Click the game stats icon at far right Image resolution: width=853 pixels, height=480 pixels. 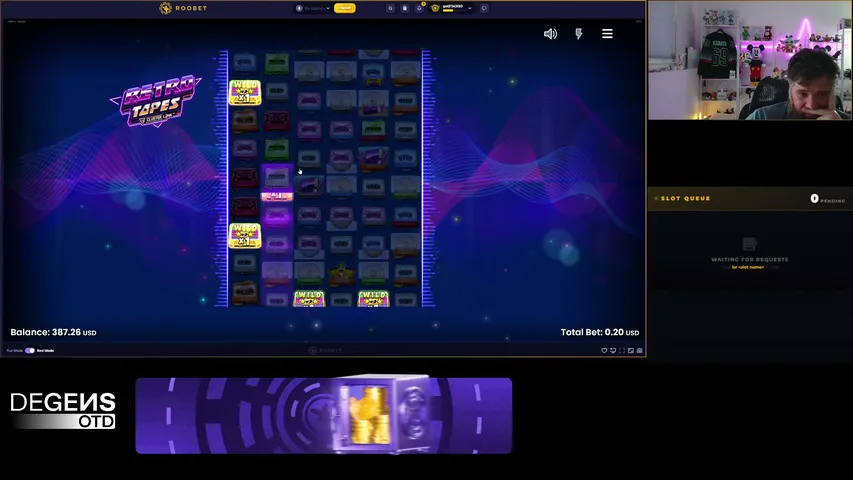640,350
